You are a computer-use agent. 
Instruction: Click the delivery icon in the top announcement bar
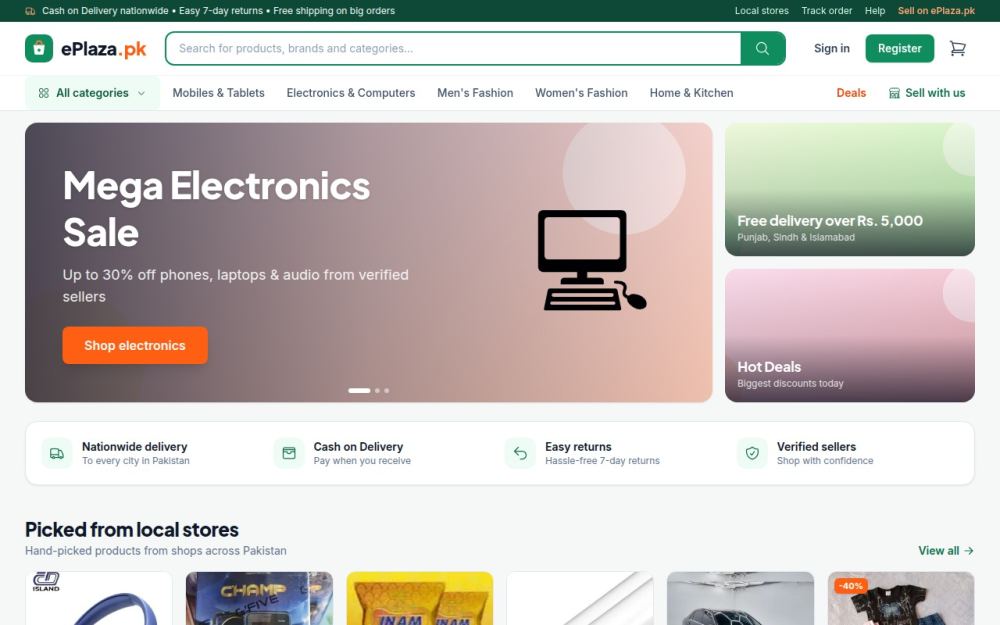30,11
